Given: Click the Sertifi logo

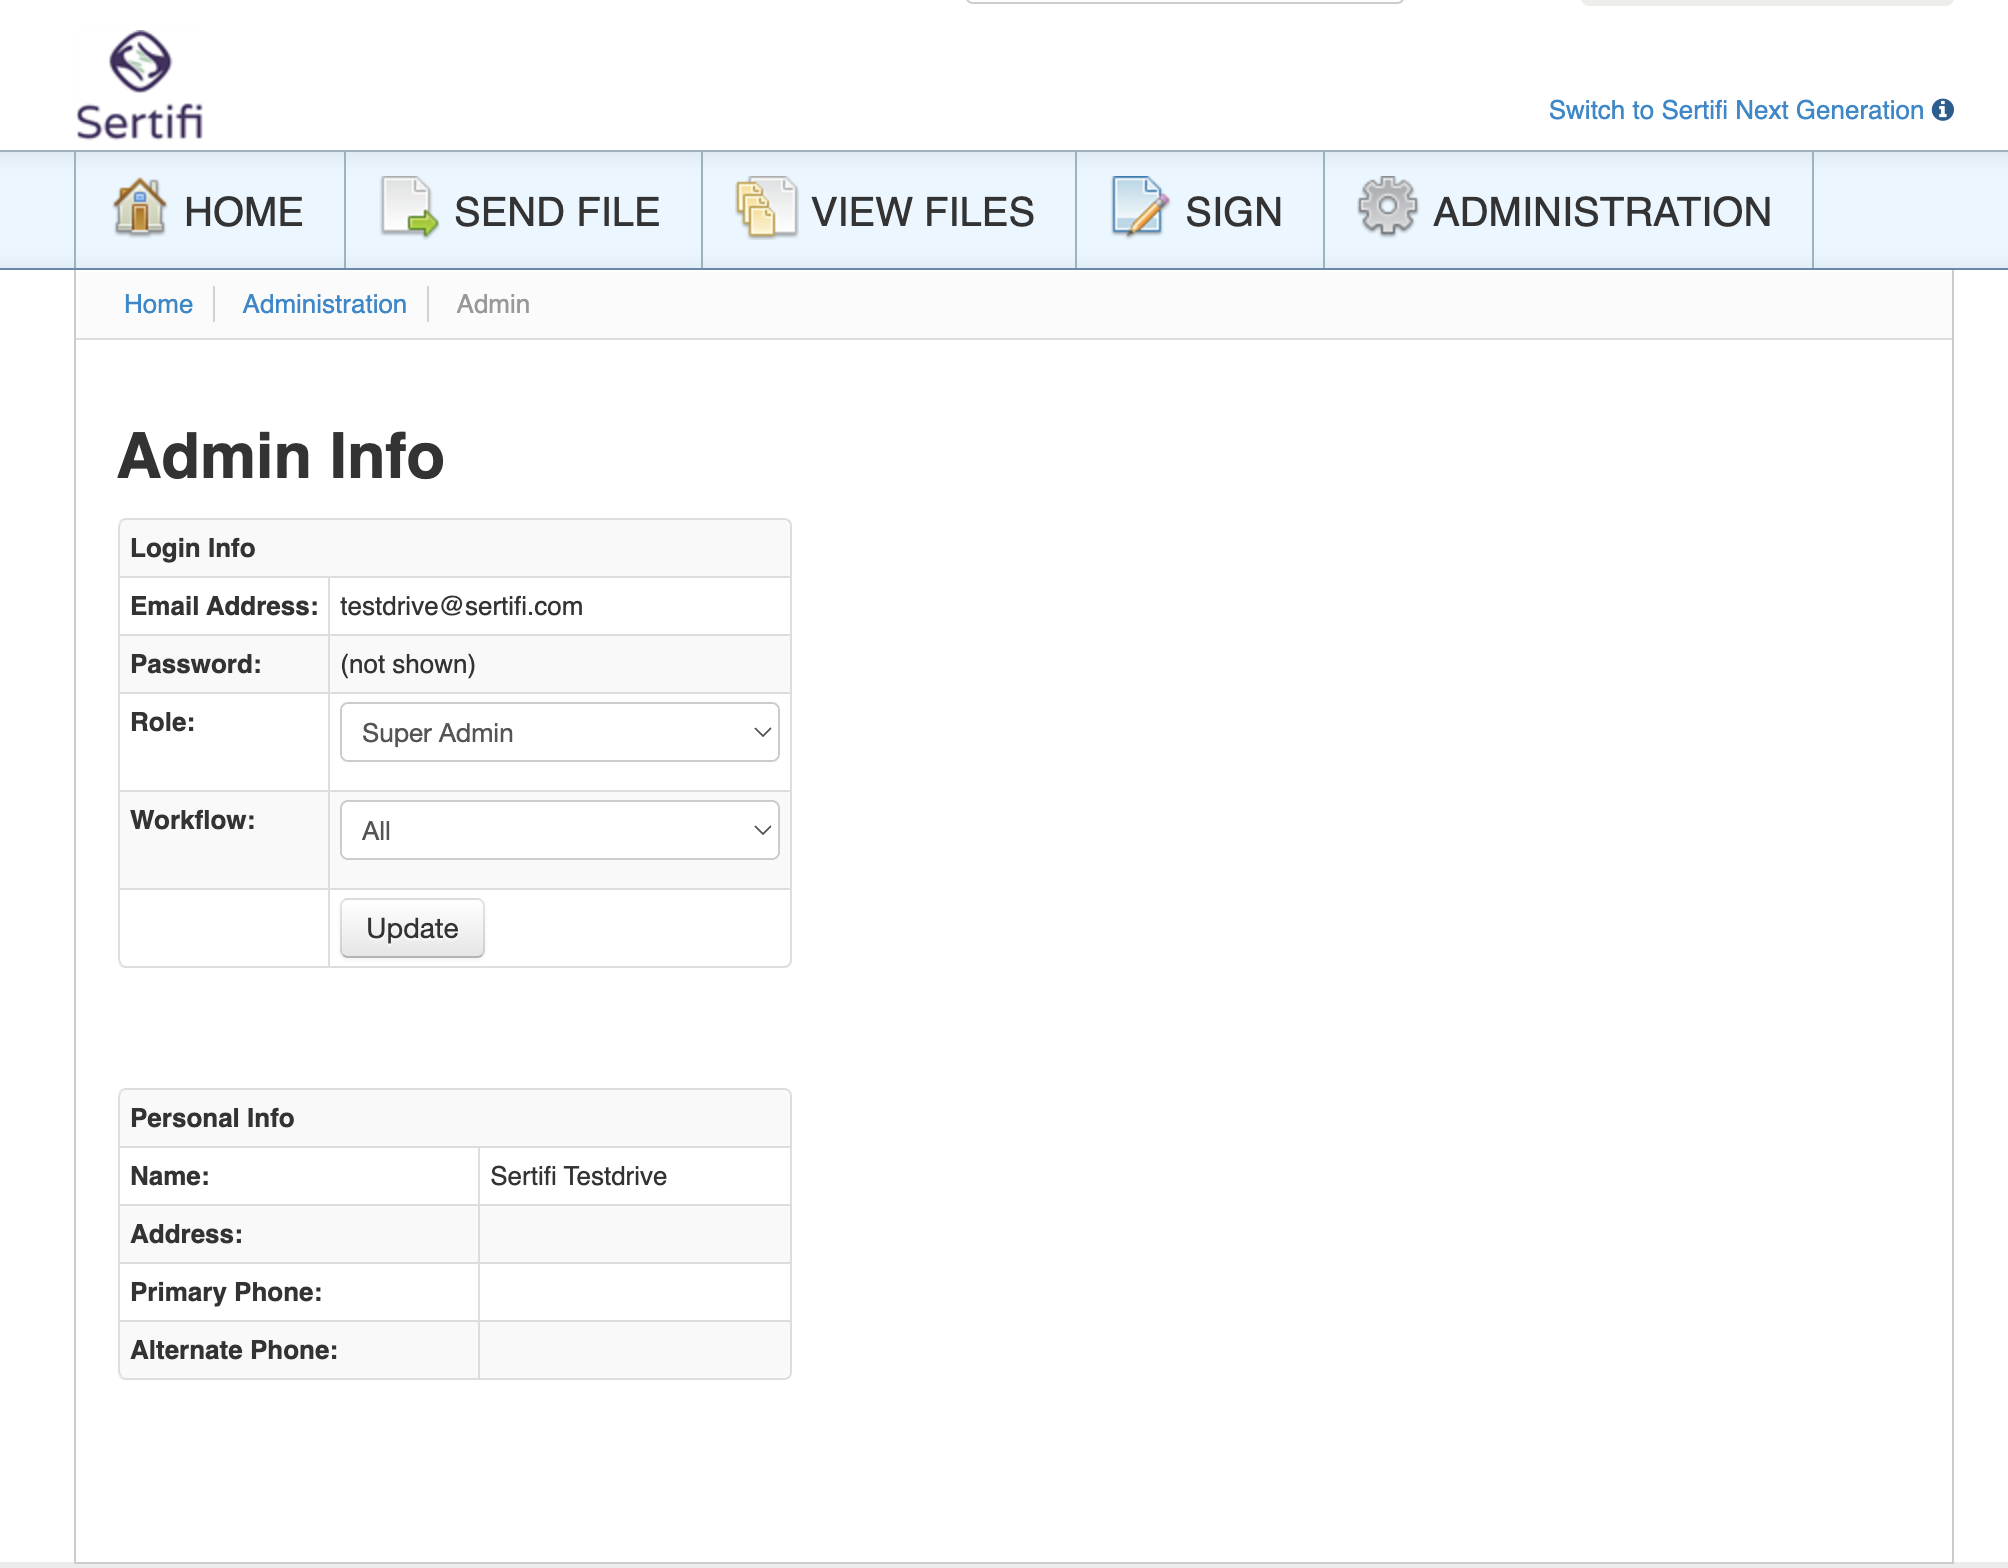Looking at the screenshot, I should click(140, 86).
